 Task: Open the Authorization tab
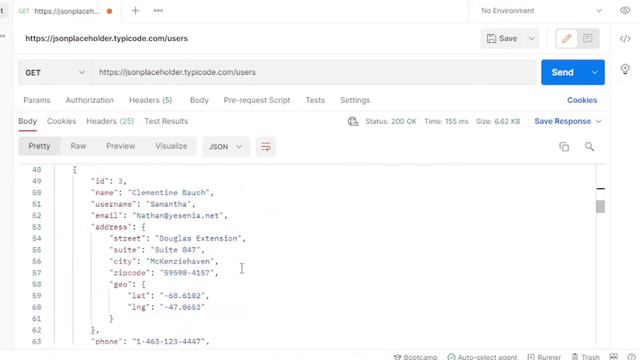pos(90,100)
